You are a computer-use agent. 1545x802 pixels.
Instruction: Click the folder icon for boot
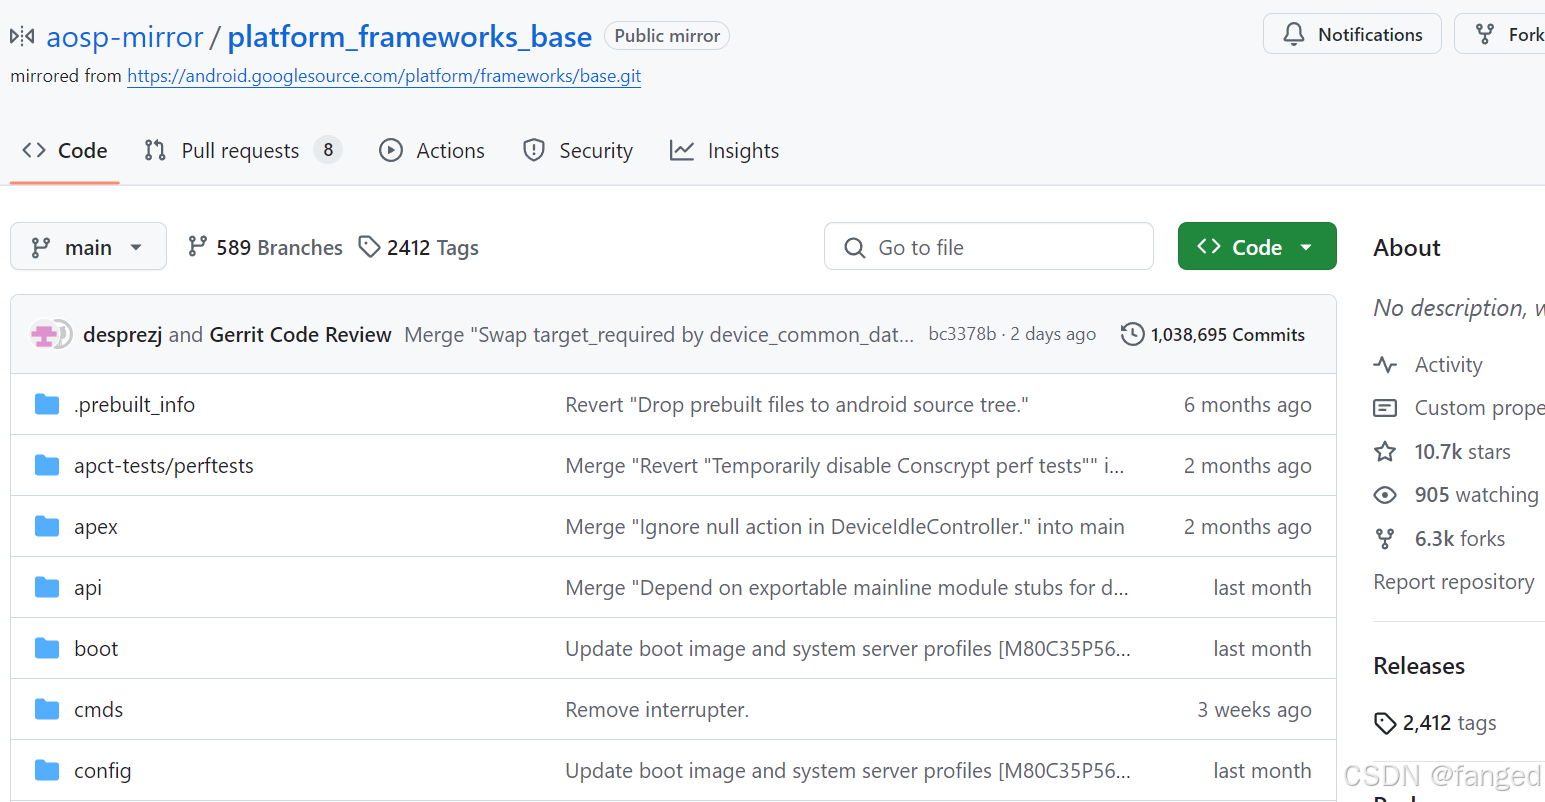[47, 648]
